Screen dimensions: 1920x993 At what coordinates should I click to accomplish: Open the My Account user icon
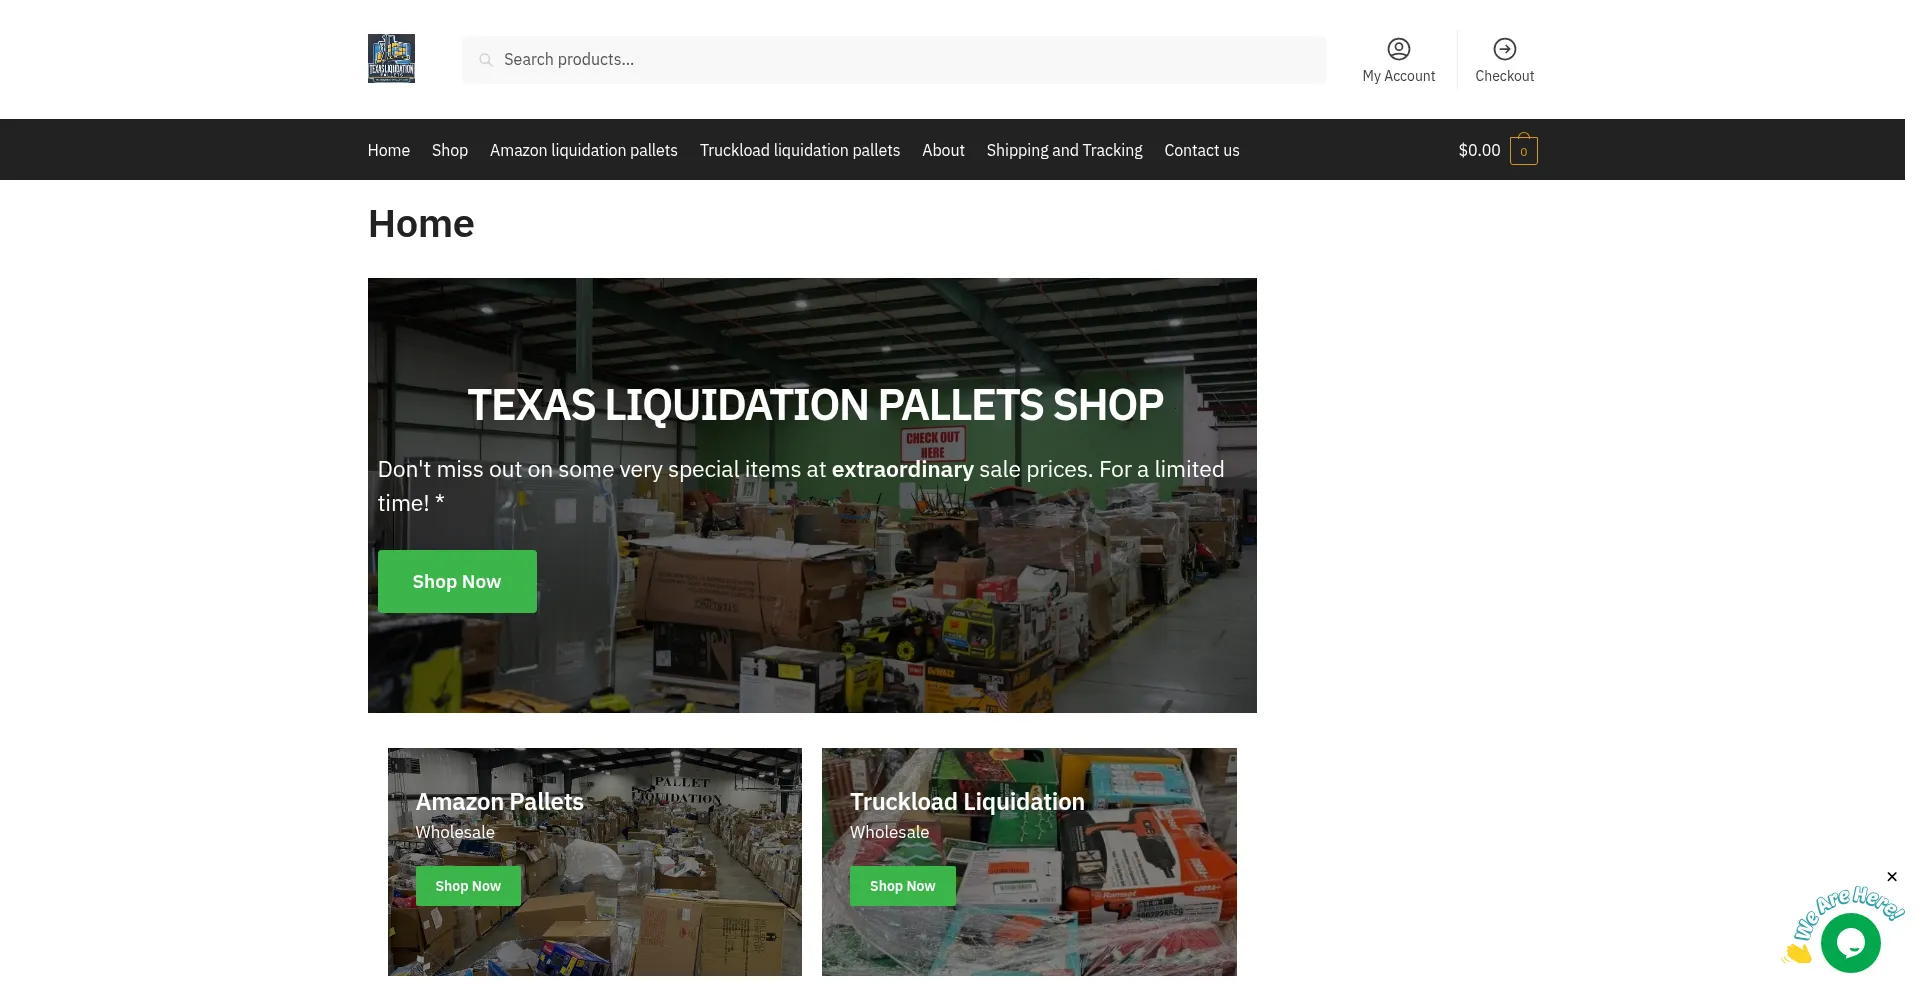point(1398,49)
